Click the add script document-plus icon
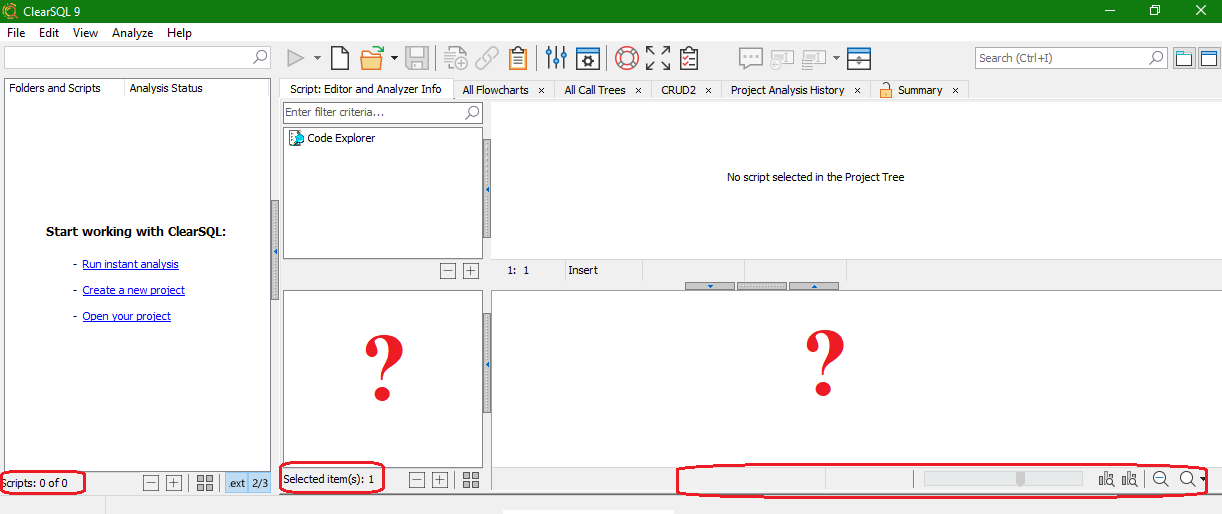This screenshot has width=1222, height=514. click(456, 58)
